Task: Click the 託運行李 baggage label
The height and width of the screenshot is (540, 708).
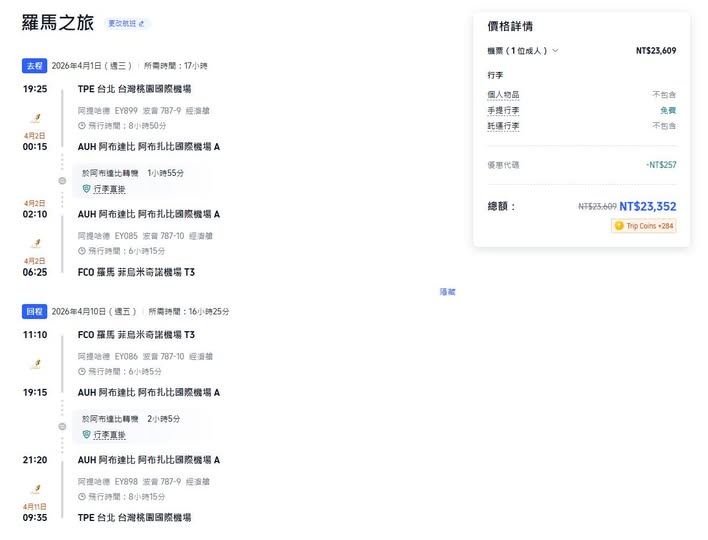Action: click(x=503, y=126)
